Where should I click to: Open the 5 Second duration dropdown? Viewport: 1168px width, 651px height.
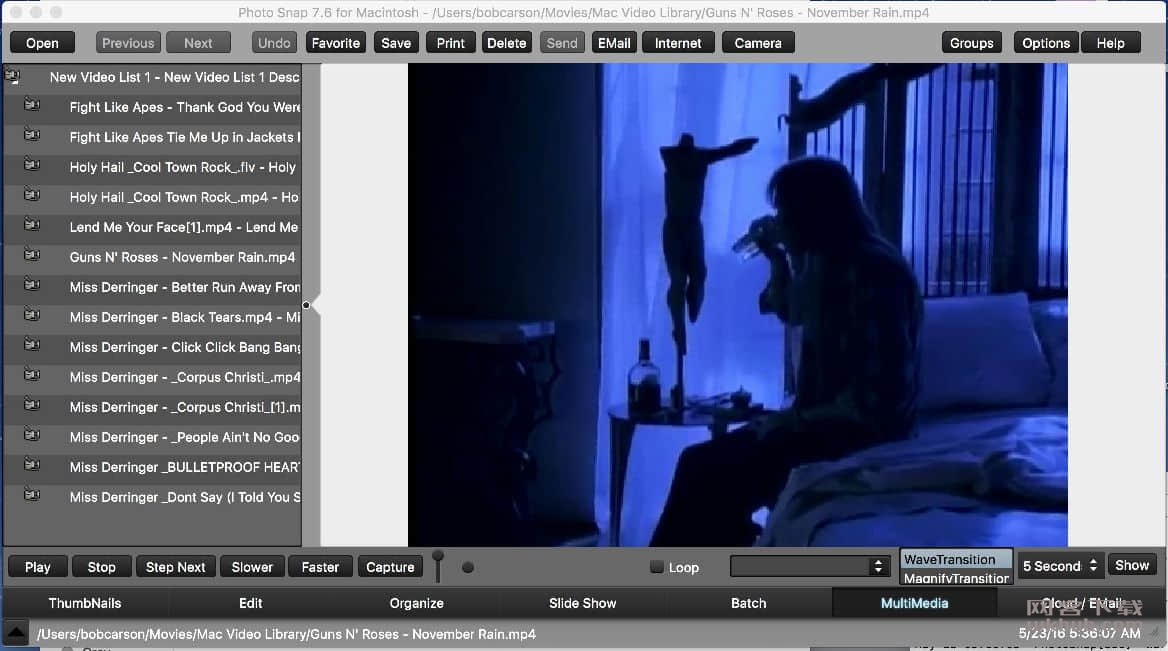coord(1059,566)
